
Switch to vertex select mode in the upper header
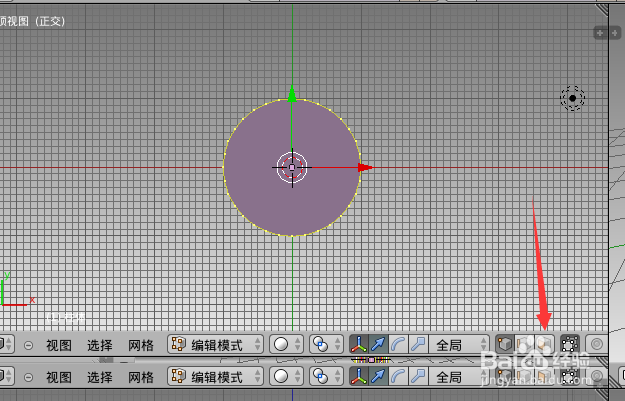click(505, 344)
